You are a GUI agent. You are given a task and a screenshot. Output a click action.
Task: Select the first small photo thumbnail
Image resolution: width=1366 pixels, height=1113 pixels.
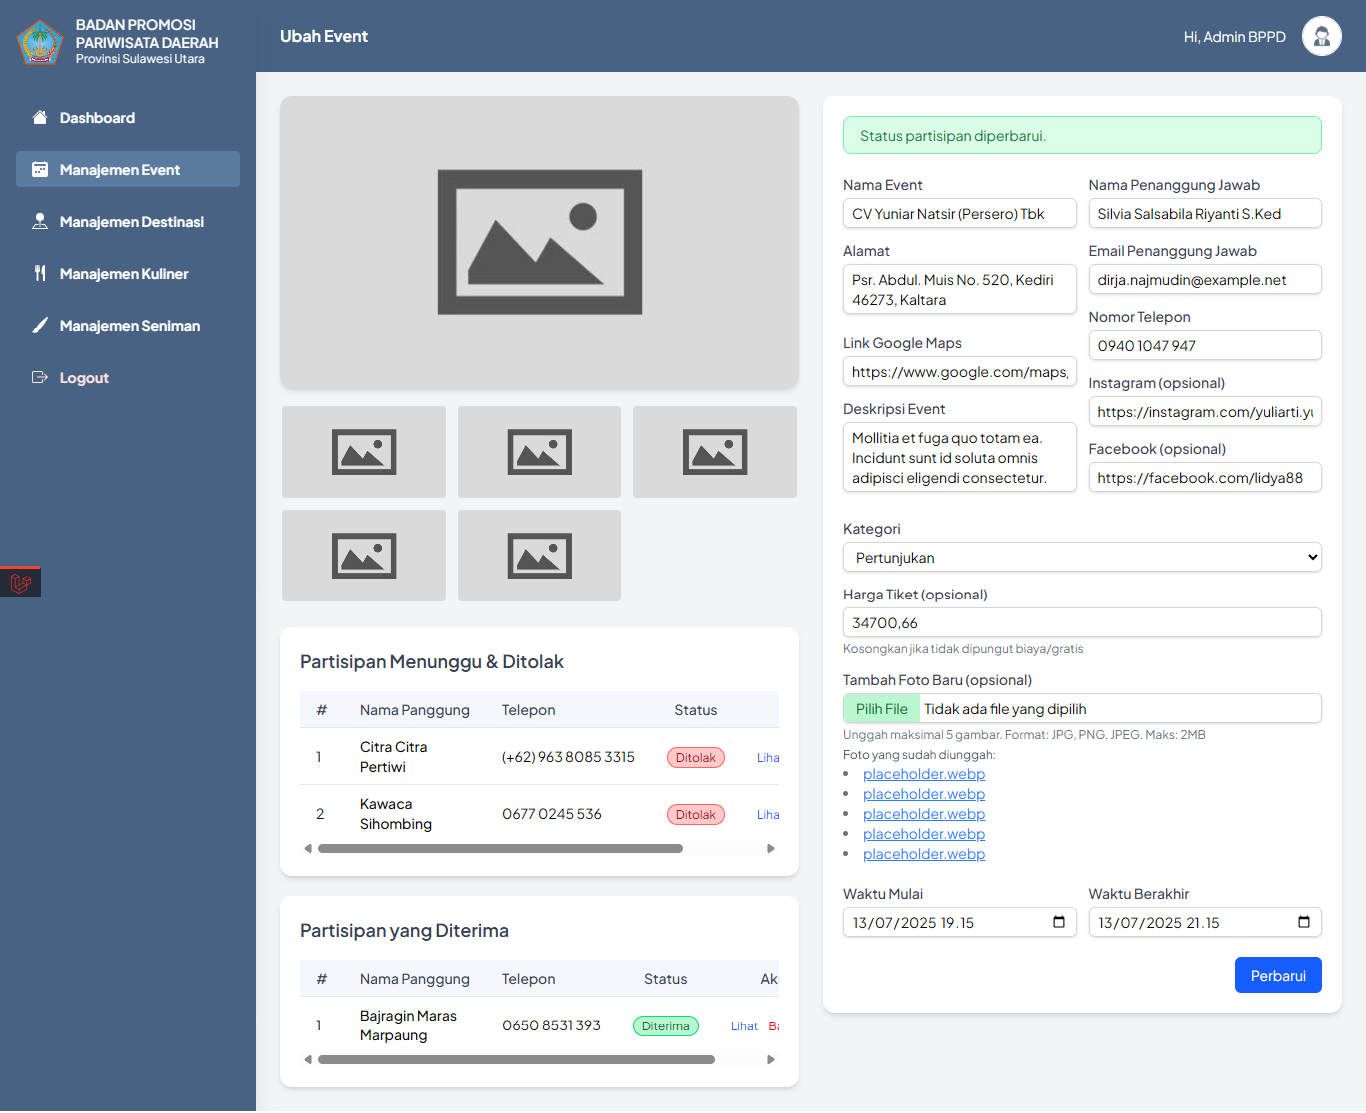click(364, 452)
